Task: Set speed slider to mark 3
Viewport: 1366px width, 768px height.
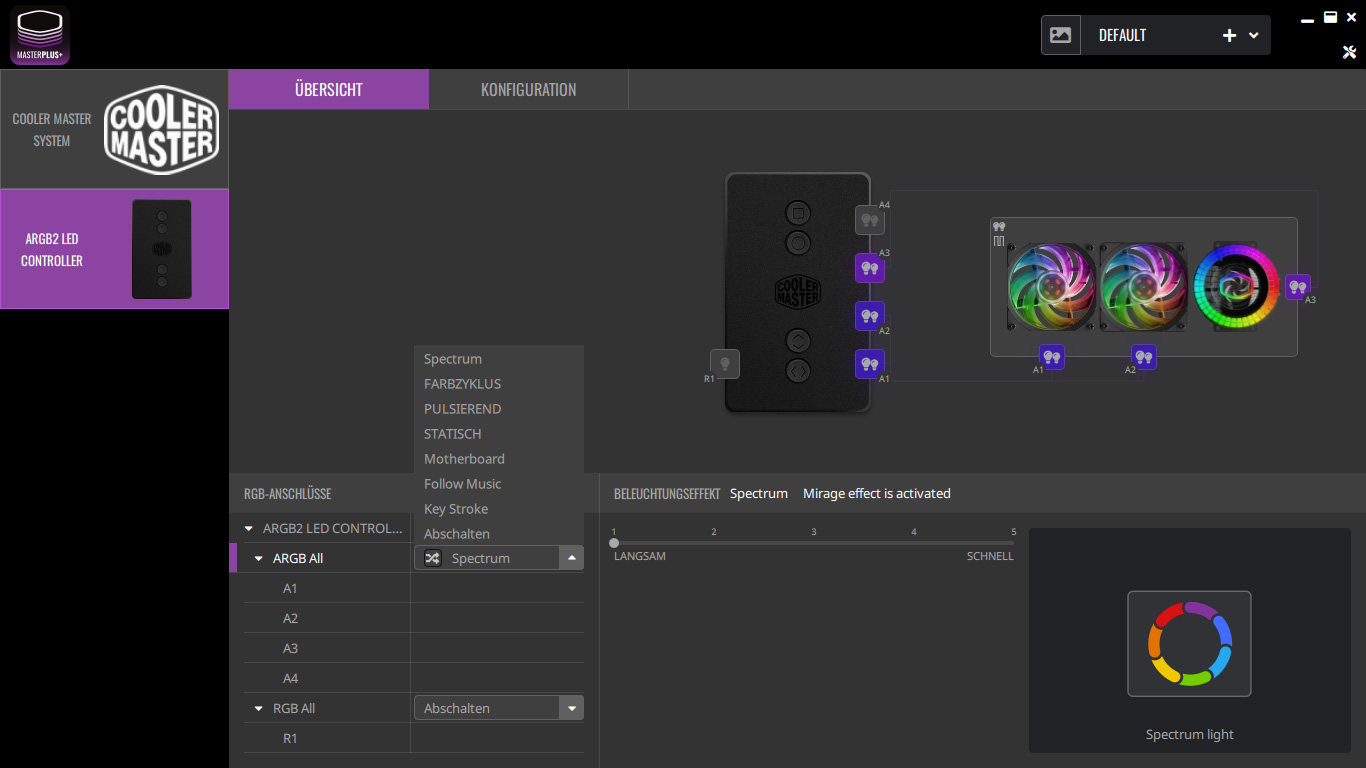Action: point(814,543)
